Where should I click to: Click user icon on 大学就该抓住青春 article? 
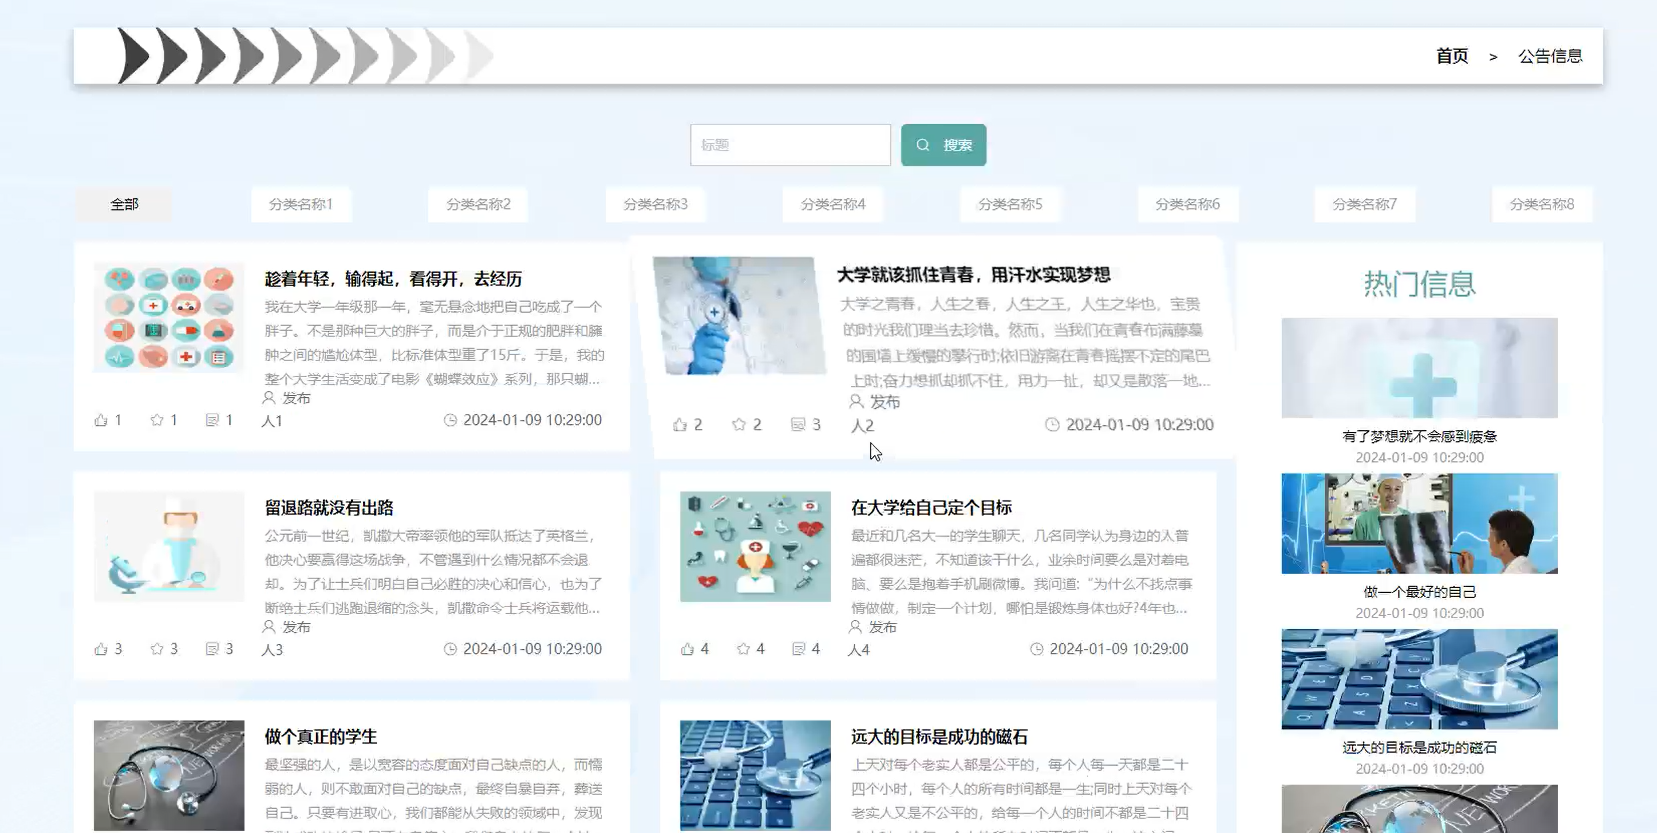[856, 401]
